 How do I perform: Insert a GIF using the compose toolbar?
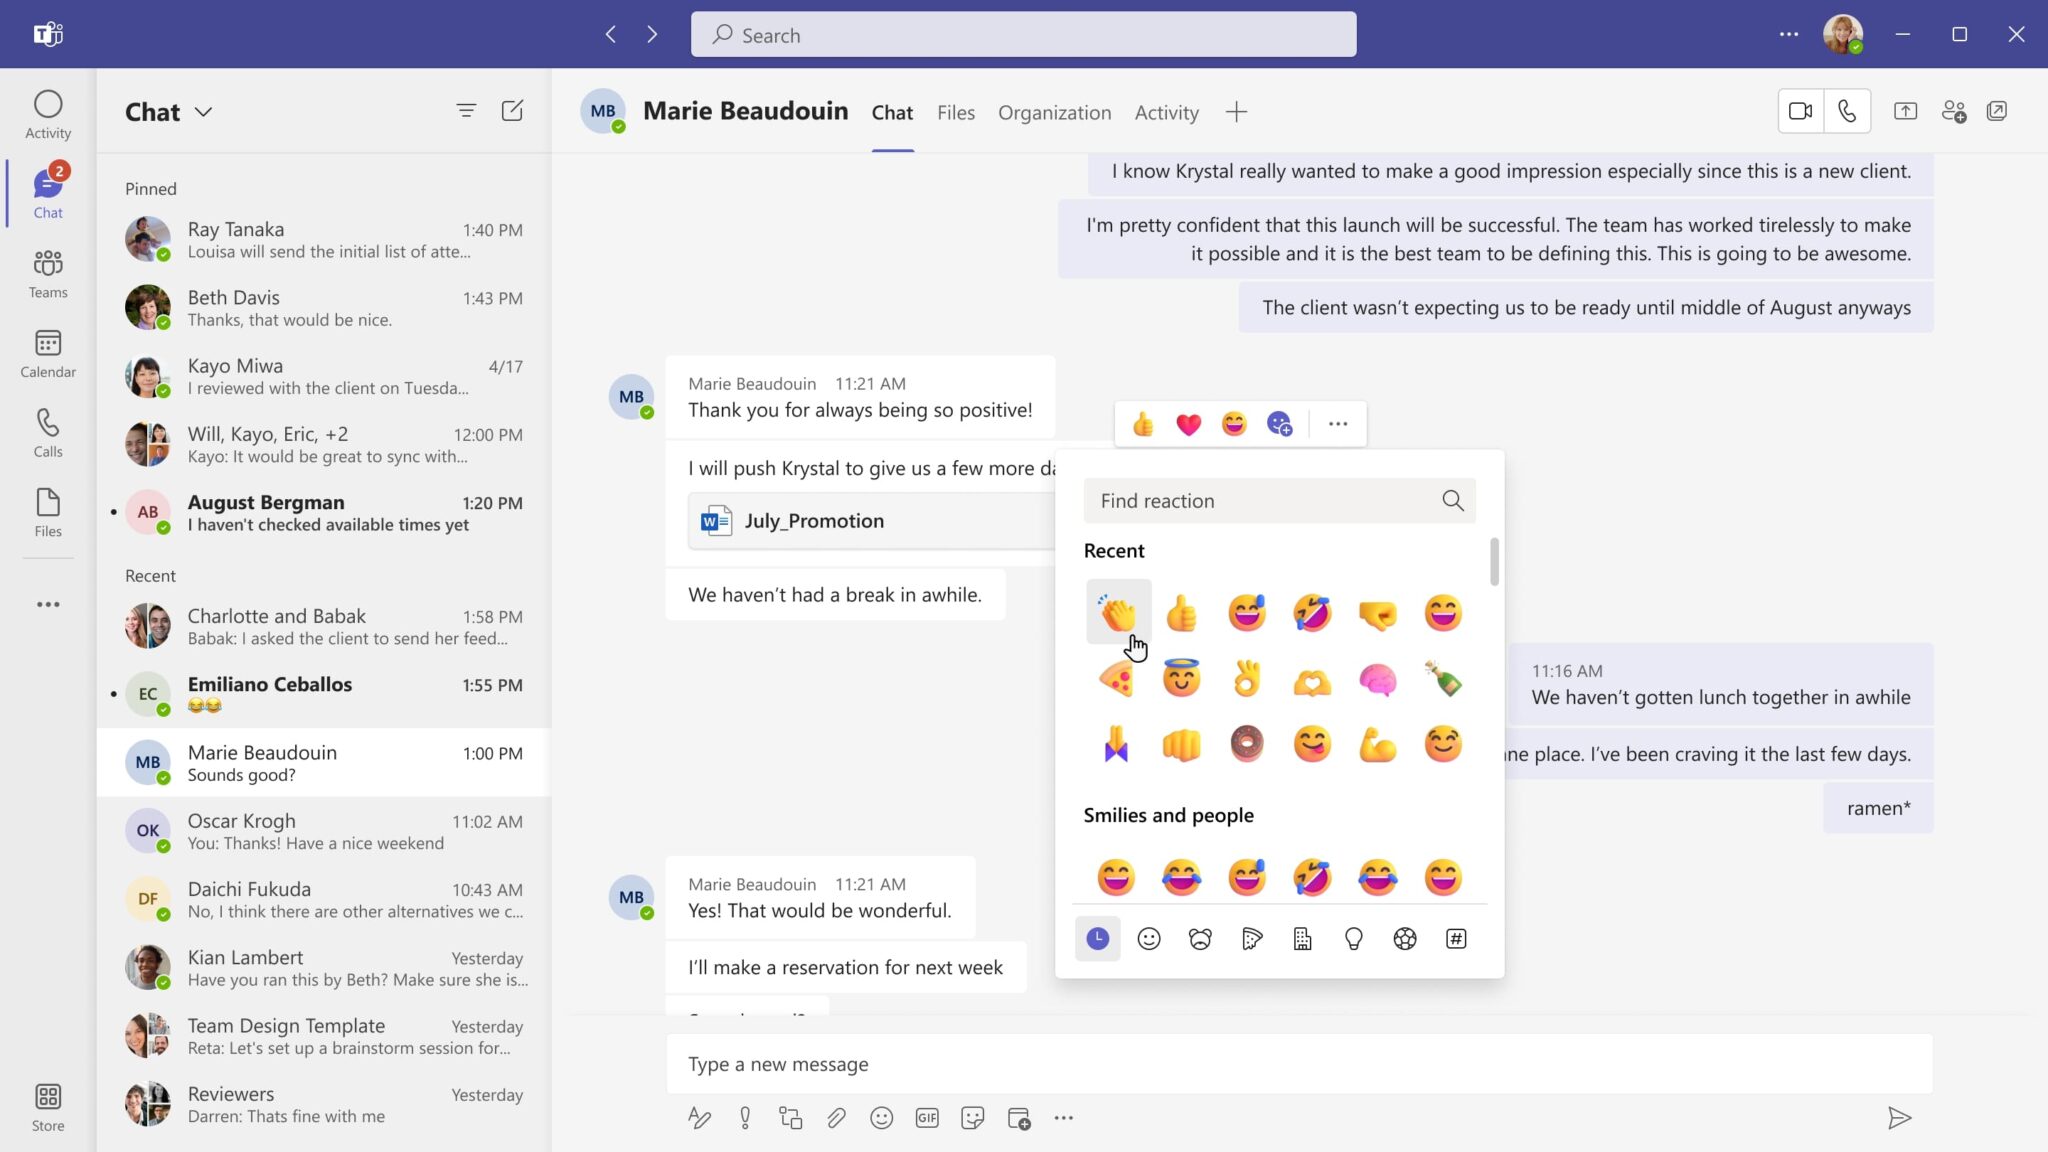click(x=927, y=1117)
